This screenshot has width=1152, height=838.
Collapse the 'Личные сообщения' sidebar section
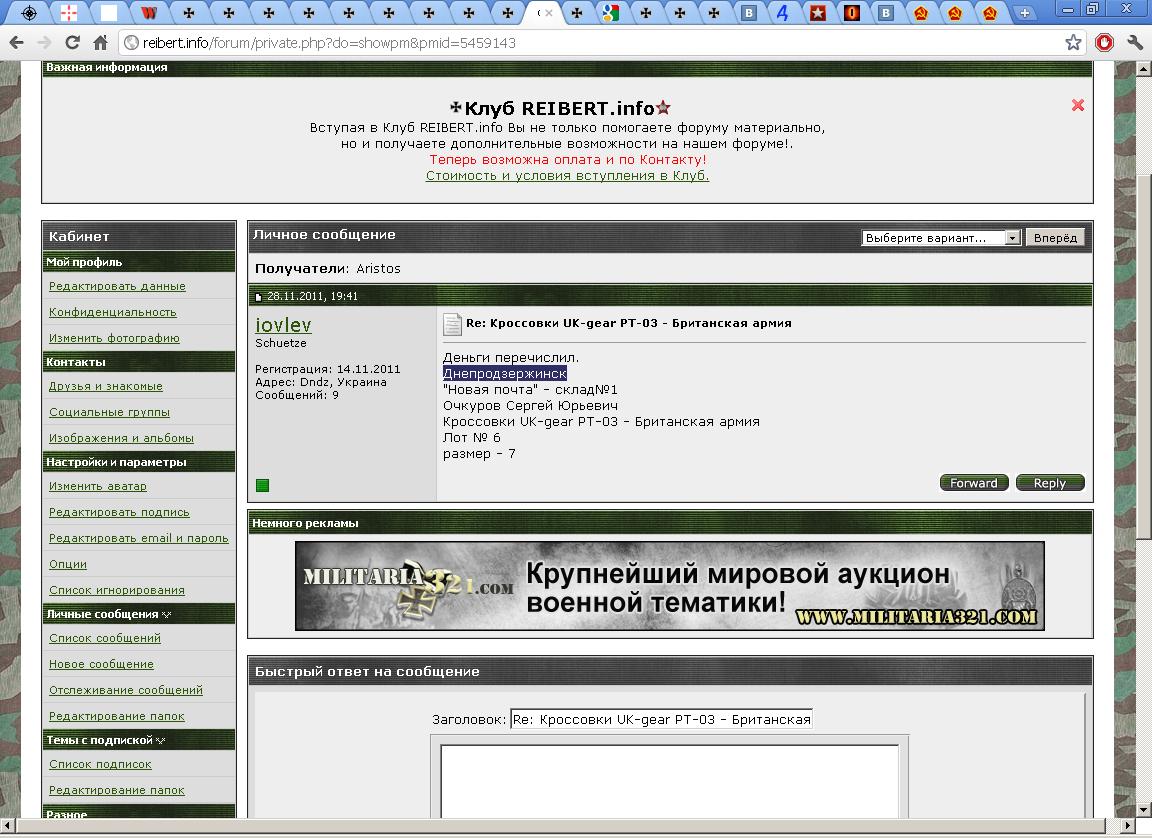[166, 615]
